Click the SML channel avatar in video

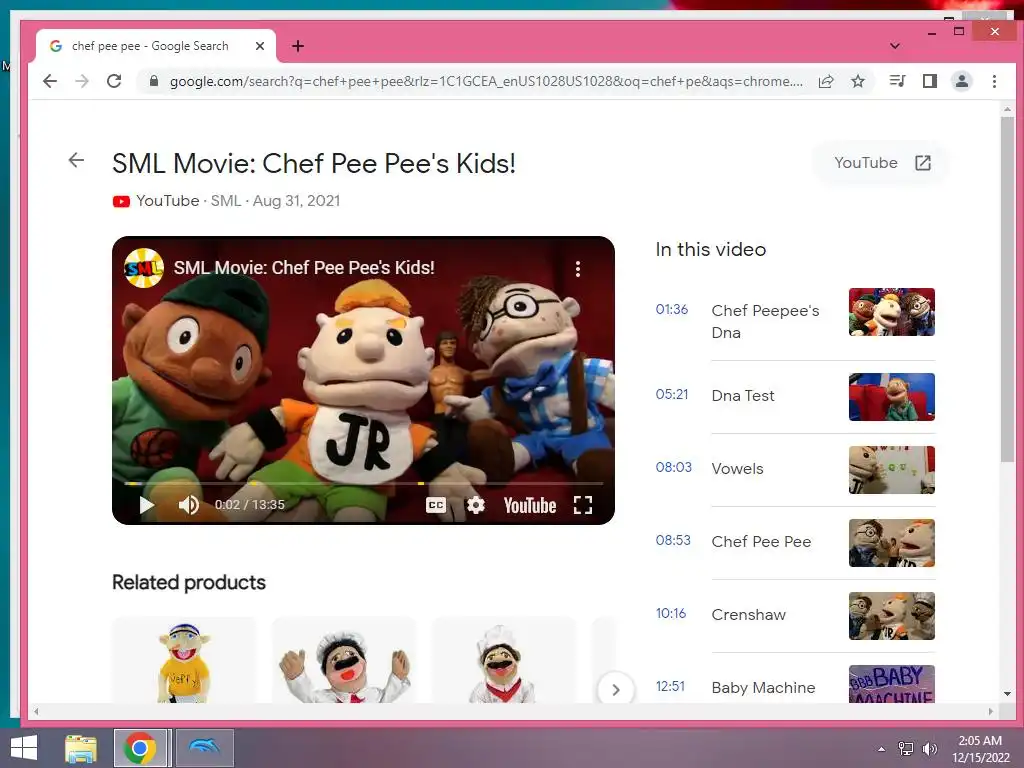(144, 268)
